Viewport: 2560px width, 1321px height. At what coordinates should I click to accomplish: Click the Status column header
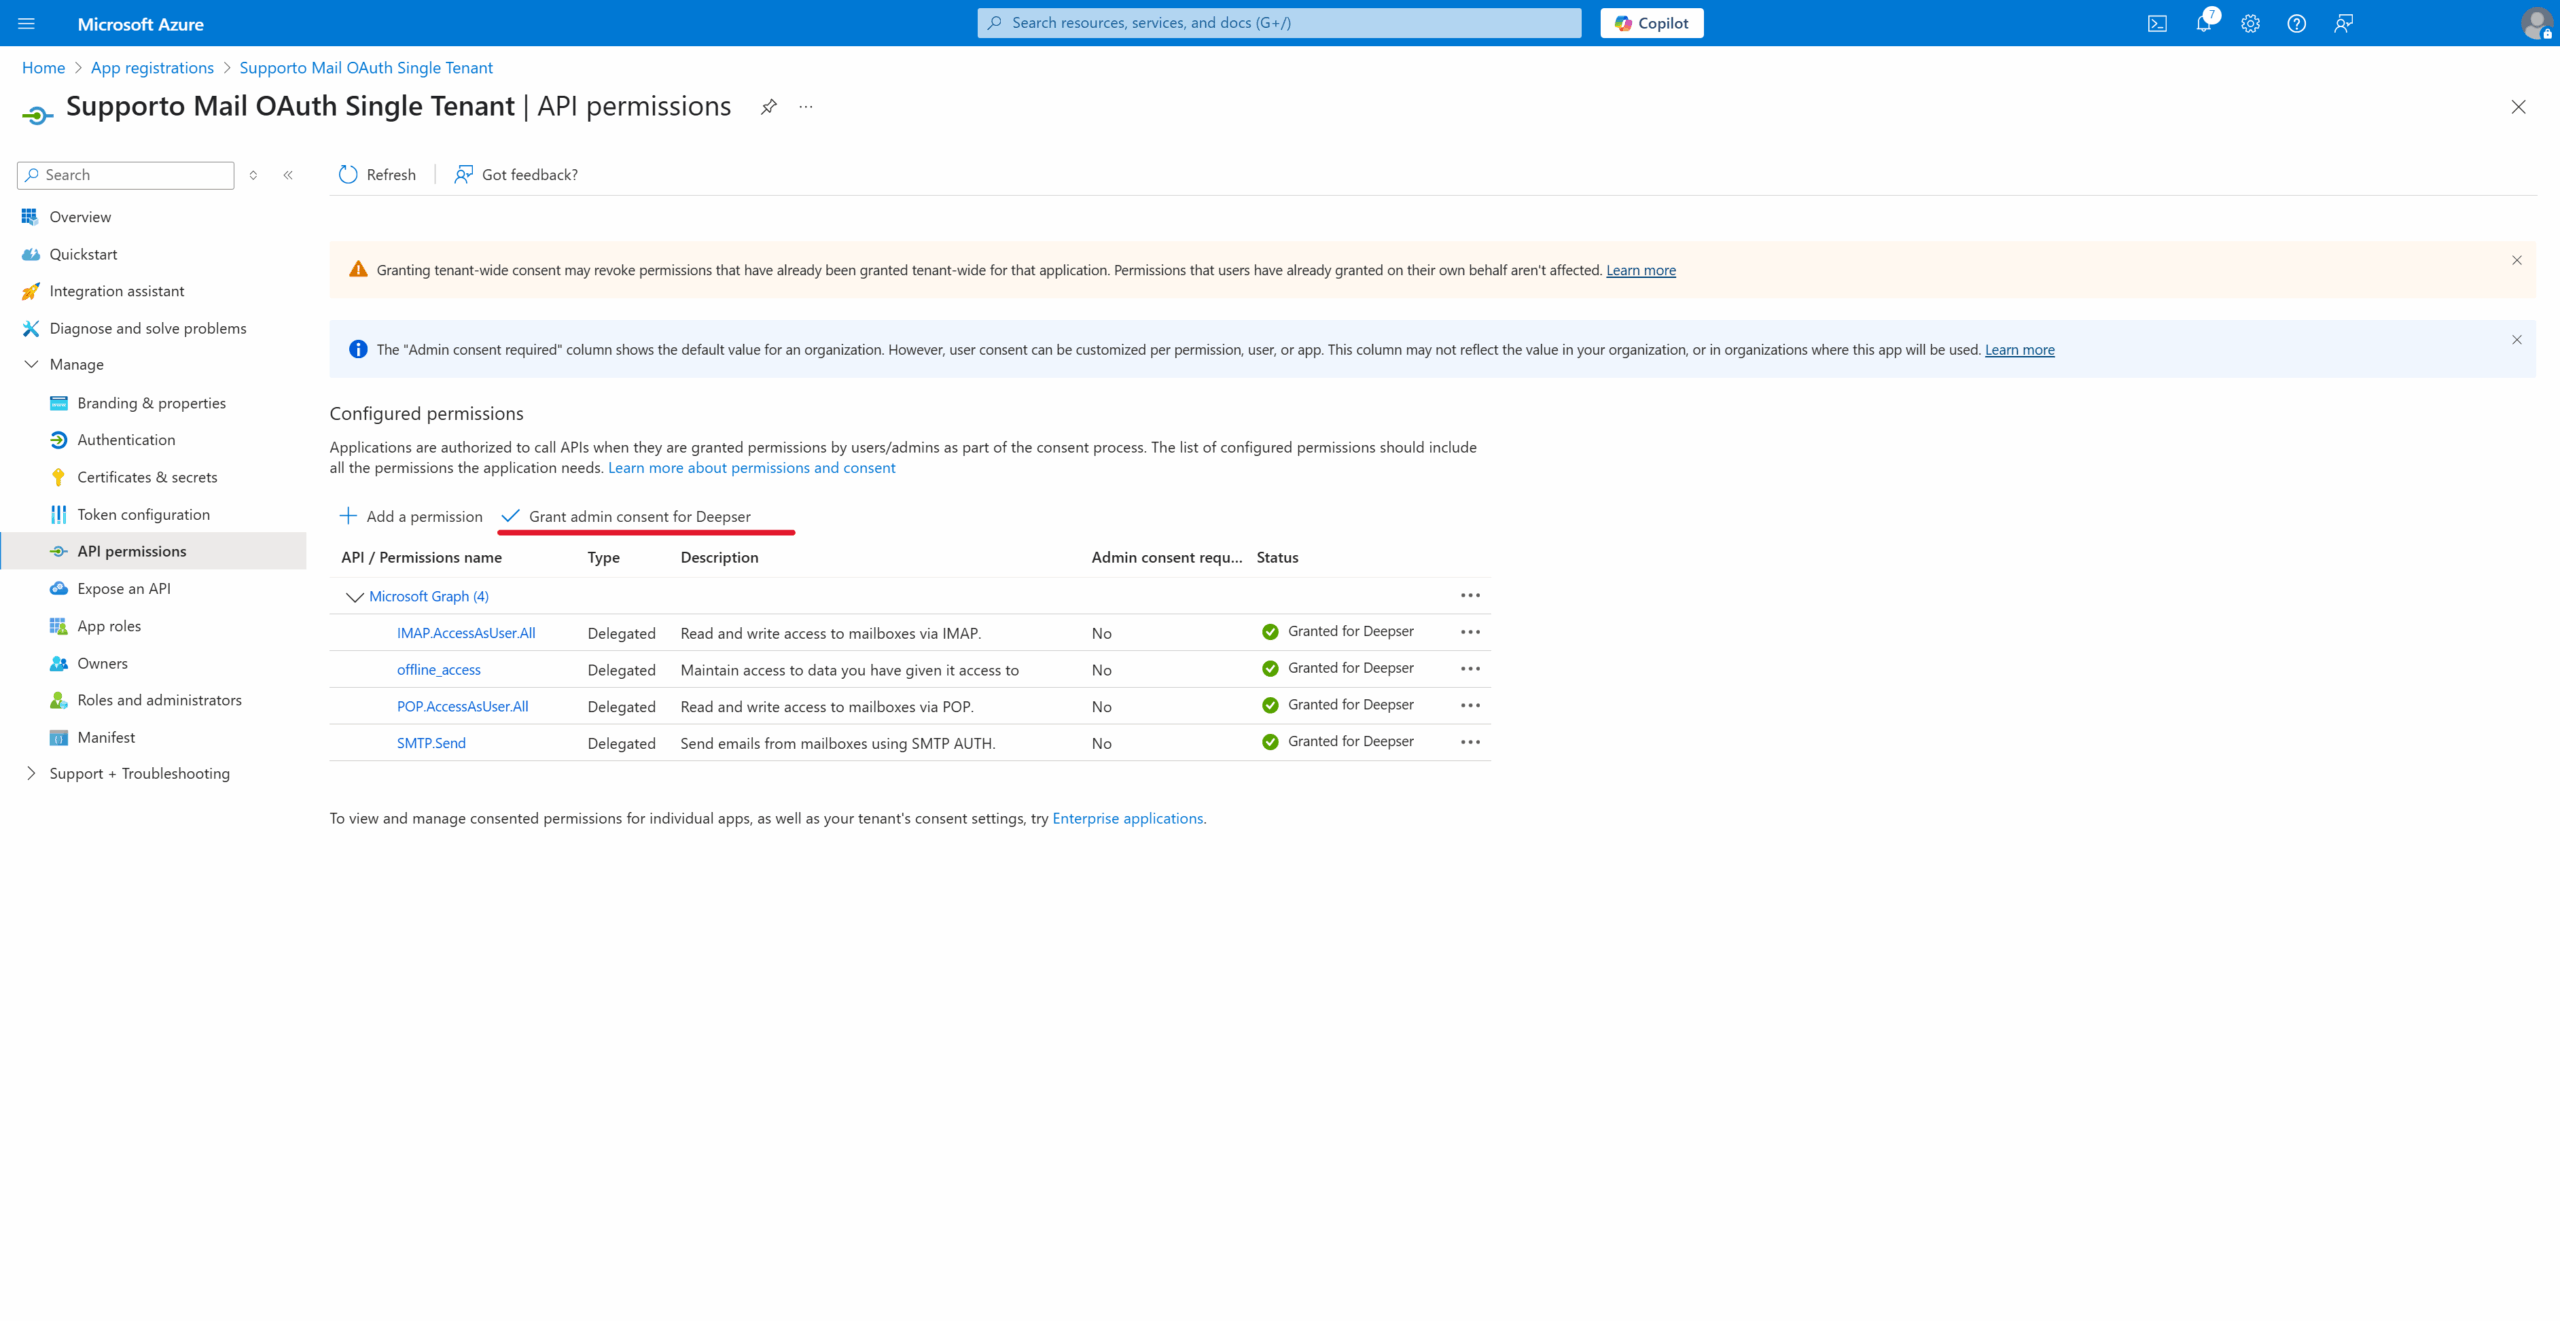[1277, 557]
